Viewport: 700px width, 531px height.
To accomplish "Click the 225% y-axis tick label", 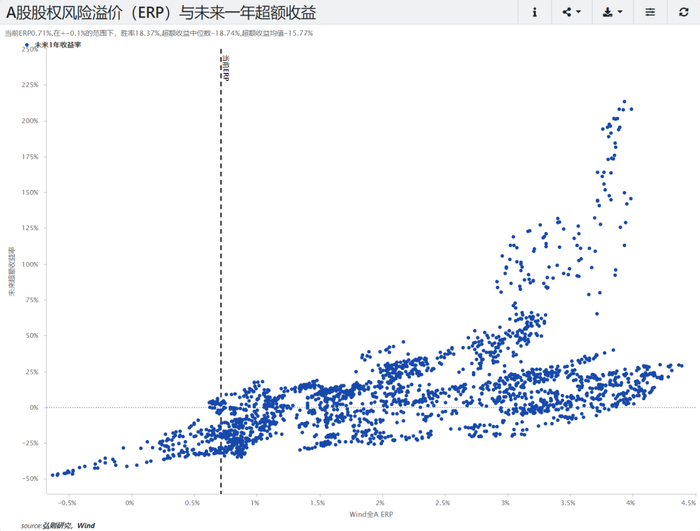I will (30, 85).
